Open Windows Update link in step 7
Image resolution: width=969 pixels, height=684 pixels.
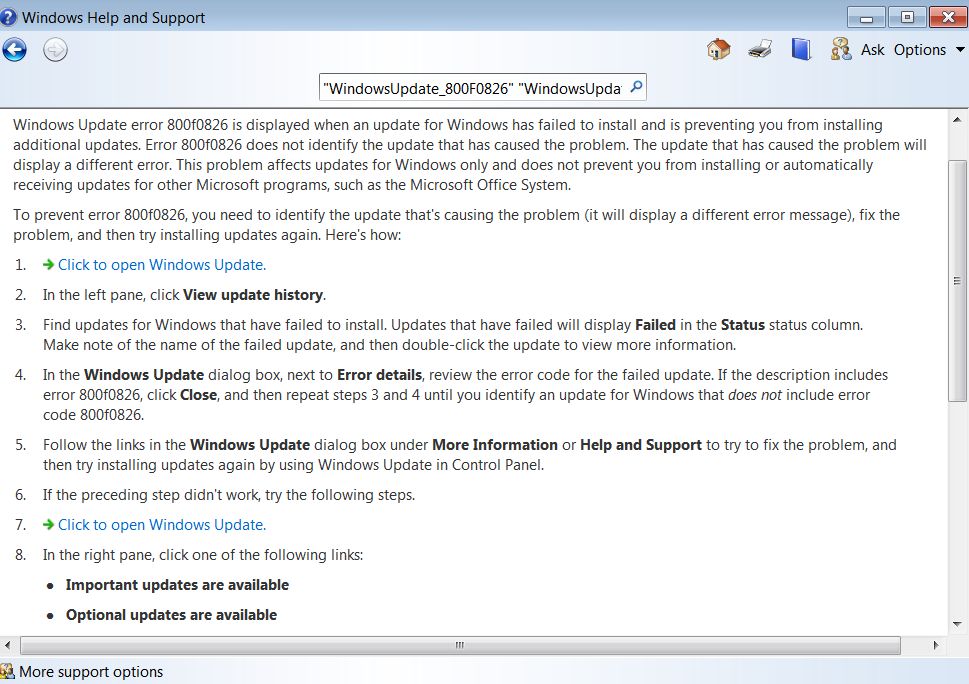click(x=162, y=525)
